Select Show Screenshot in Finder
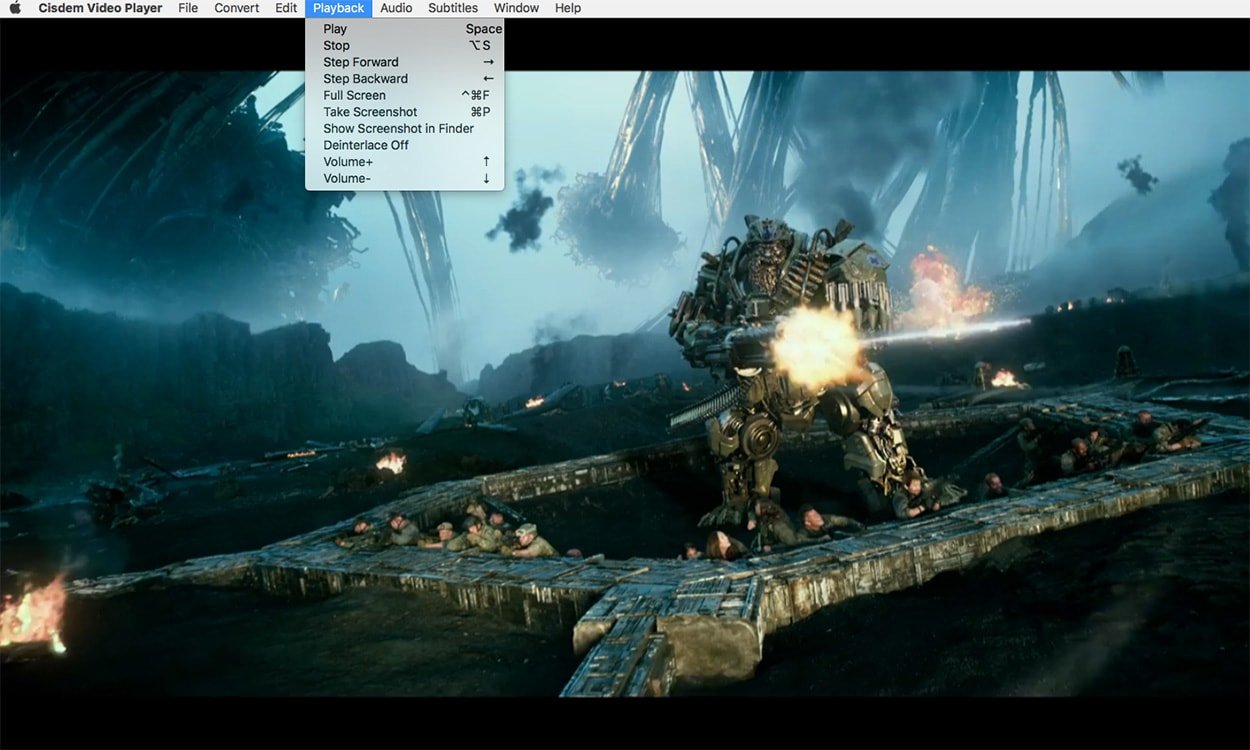Screen dimensions: 1250x750 pos(398,128)
